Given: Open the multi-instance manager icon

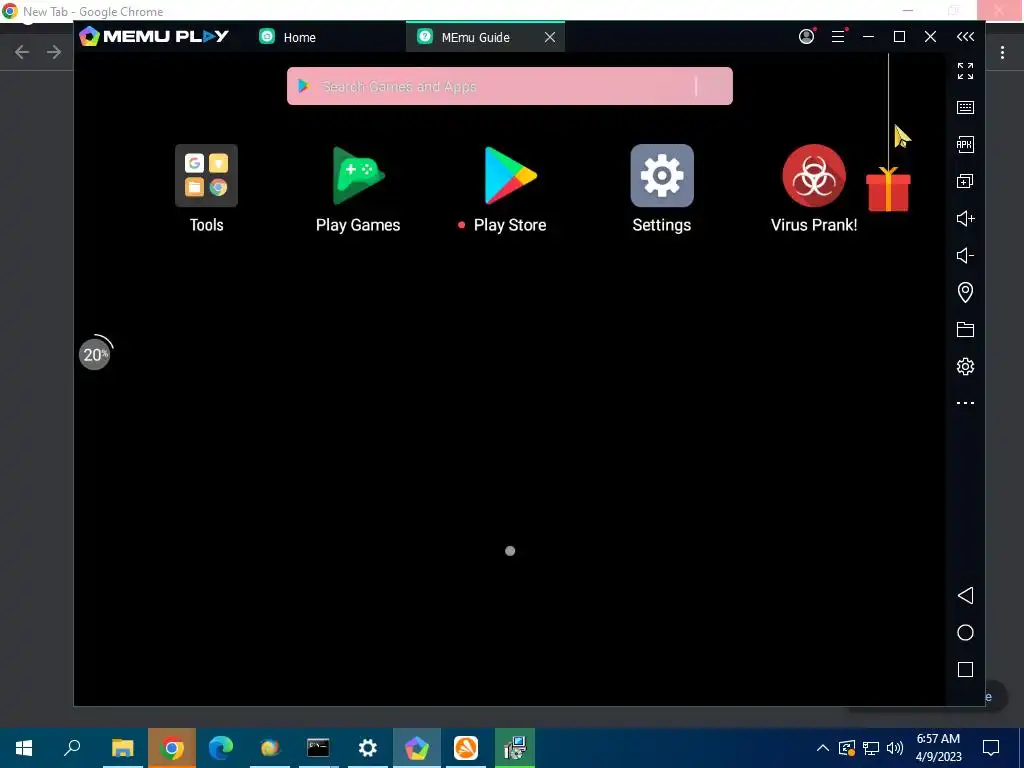Looking at the screenshot, I should click(965, 182).
